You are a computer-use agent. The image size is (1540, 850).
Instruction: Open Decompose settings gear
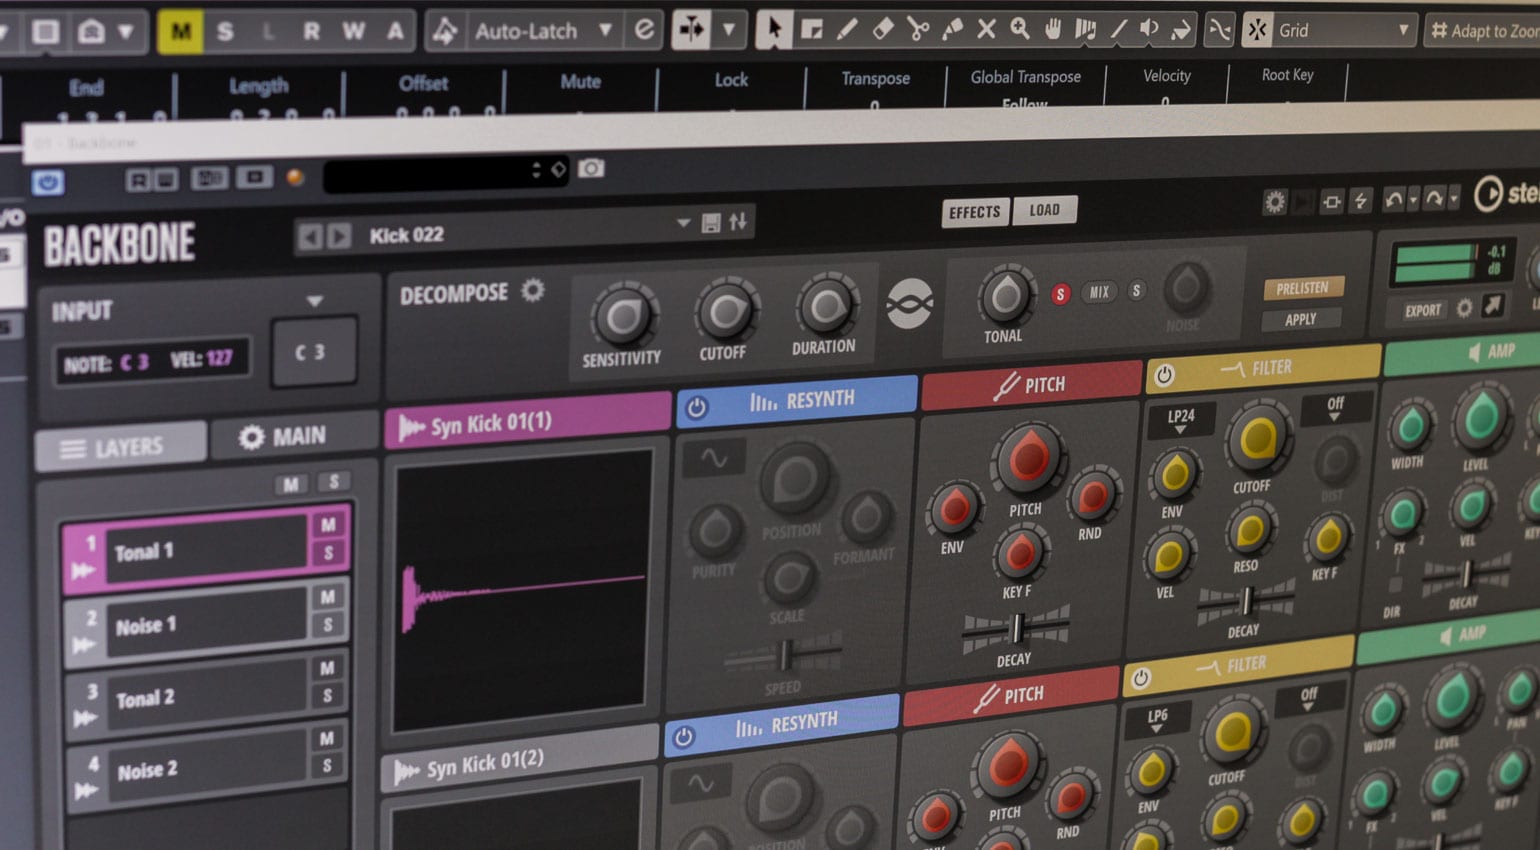pos(533,291)
